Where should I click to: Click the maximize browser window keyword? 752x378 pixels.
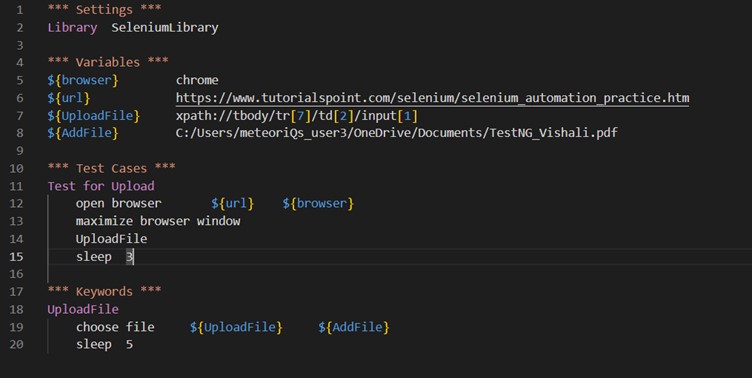tap(158, 221)
